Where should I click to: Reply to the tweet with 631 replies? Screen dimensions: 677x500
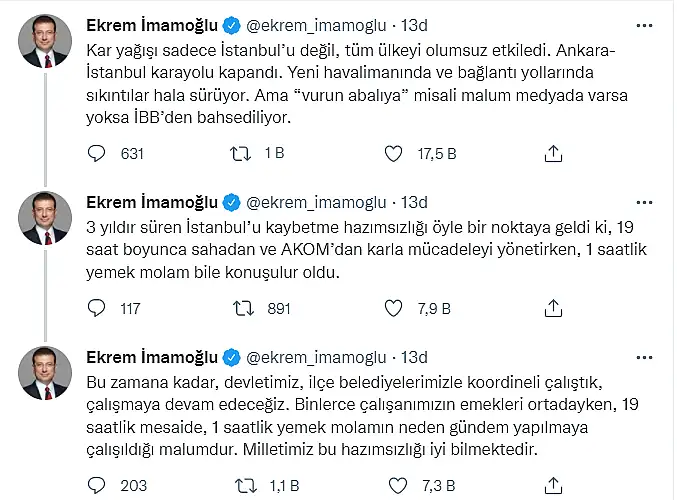pyautogui.click(x=96, y=154)
